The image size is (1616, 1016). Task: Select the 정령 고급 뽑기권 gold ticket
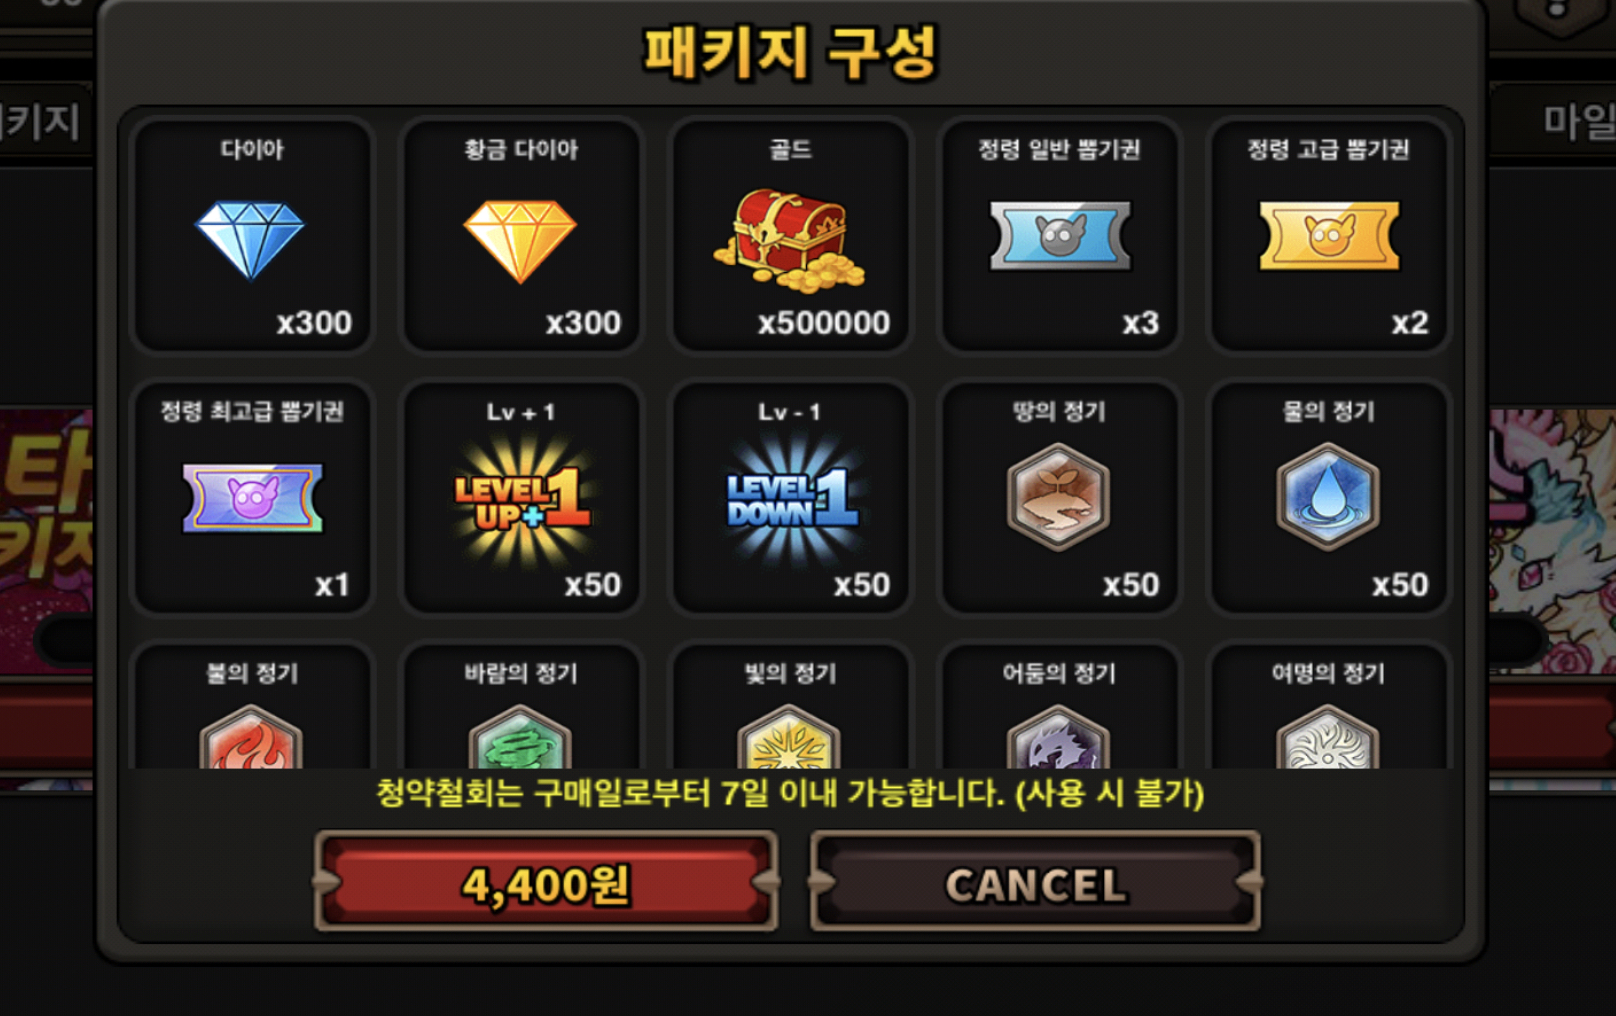(1329, 236)
